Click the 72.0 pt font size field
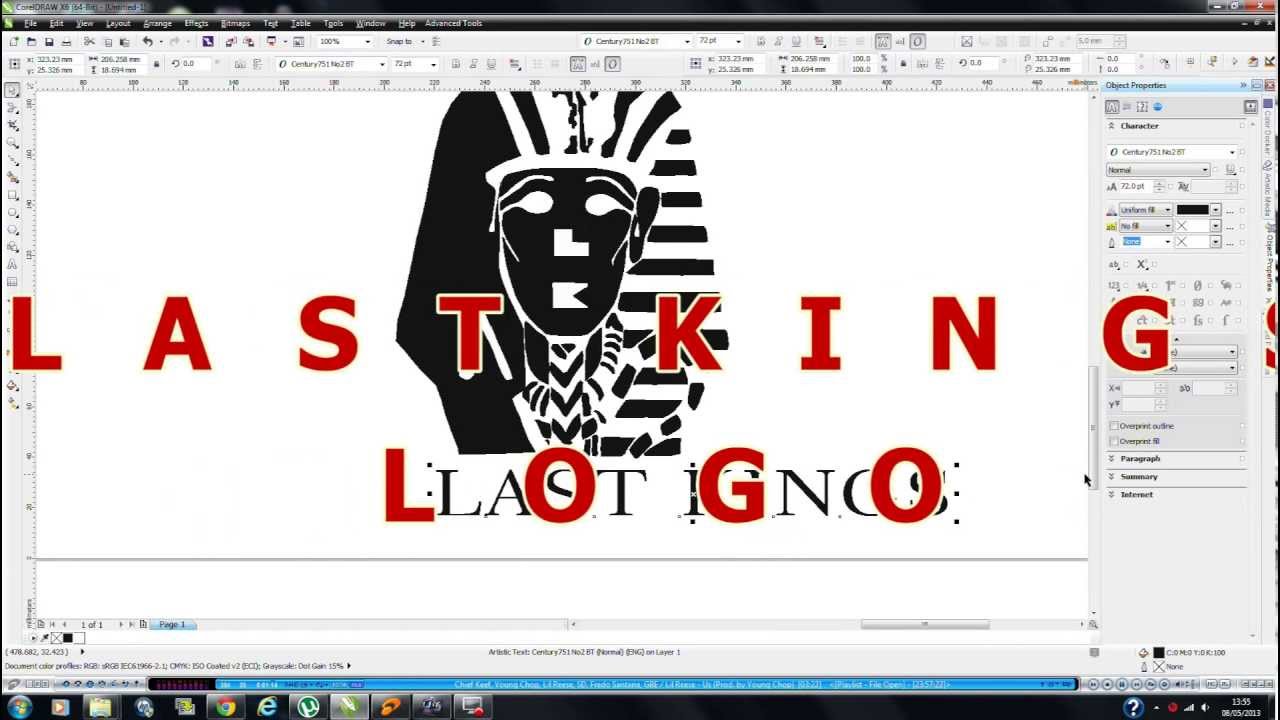This screenshot has width=1280, height=720. tap(1133, 186)
